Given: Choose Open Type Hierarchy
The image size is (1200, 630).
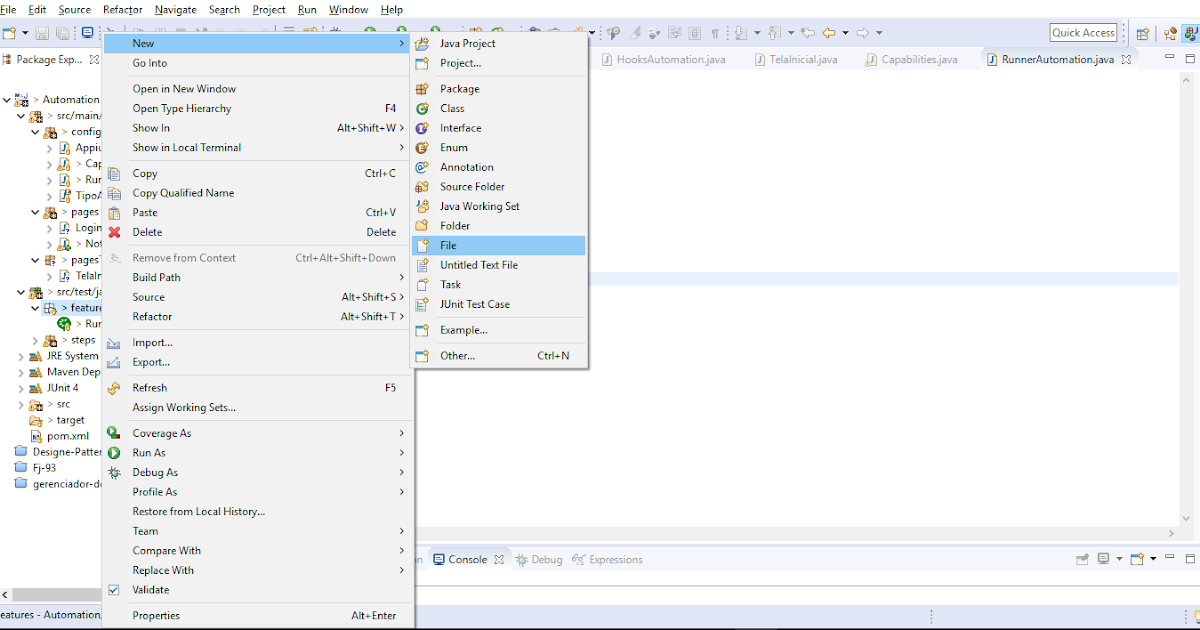Looking at the screenshot, I should tap(259, 108).
